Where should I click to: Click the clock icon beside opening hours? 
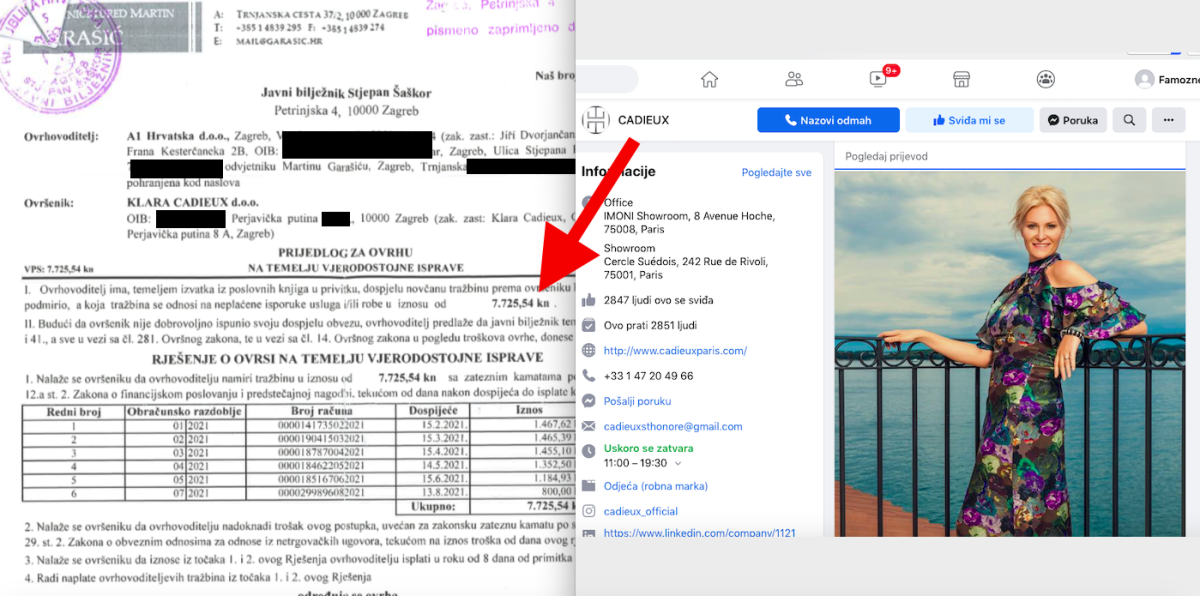tap(589, 451)
